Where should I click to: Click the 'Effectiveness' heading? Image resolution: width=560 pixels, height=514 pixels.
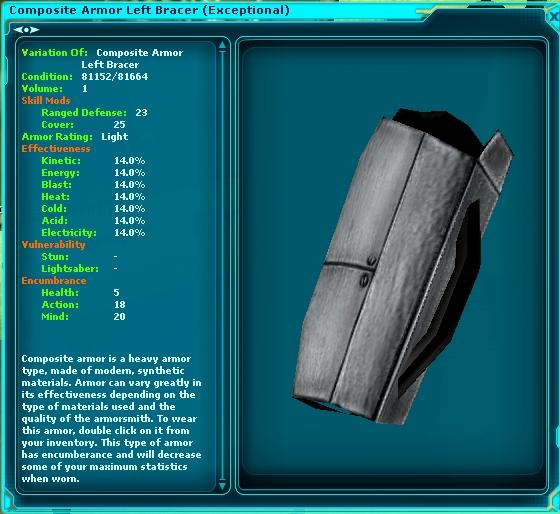pos(56,149)
